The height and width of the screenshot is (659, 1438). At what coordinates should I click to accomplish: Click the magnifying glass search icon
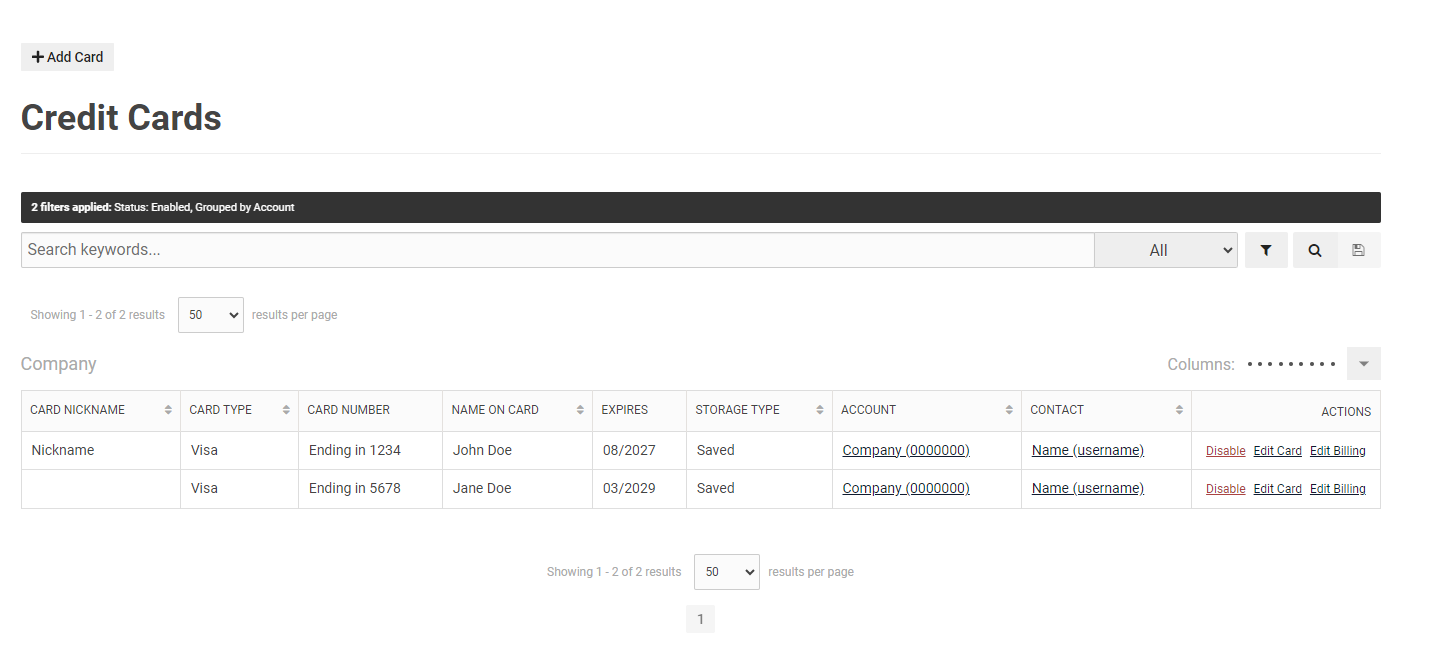click(x=1314, y=250)
